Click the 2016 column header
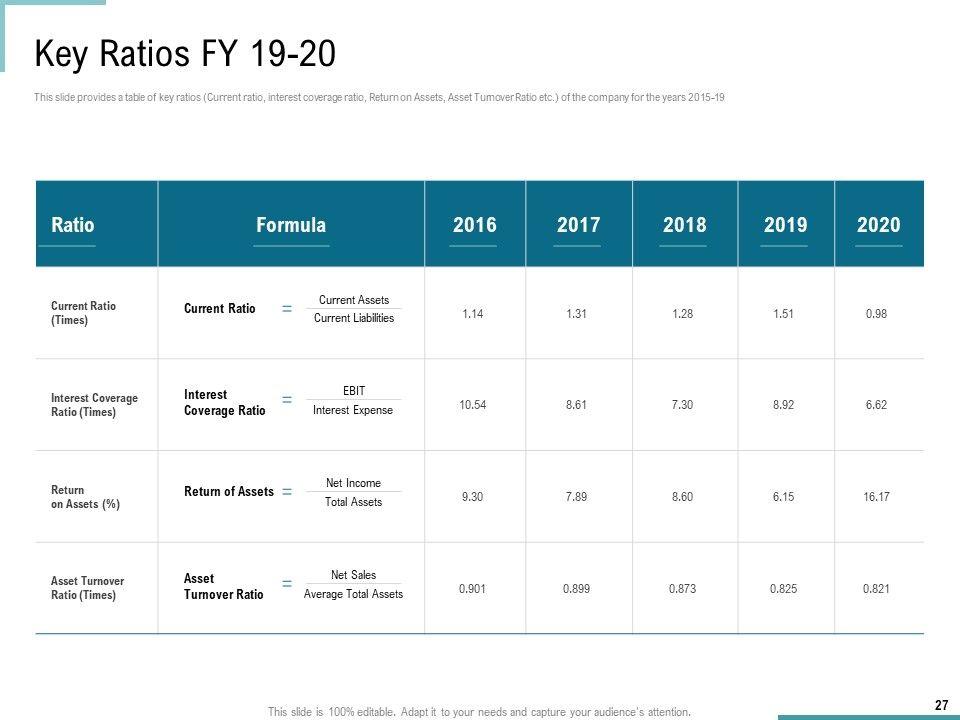The height and width of the screenshot is (720, 960). 474,225
